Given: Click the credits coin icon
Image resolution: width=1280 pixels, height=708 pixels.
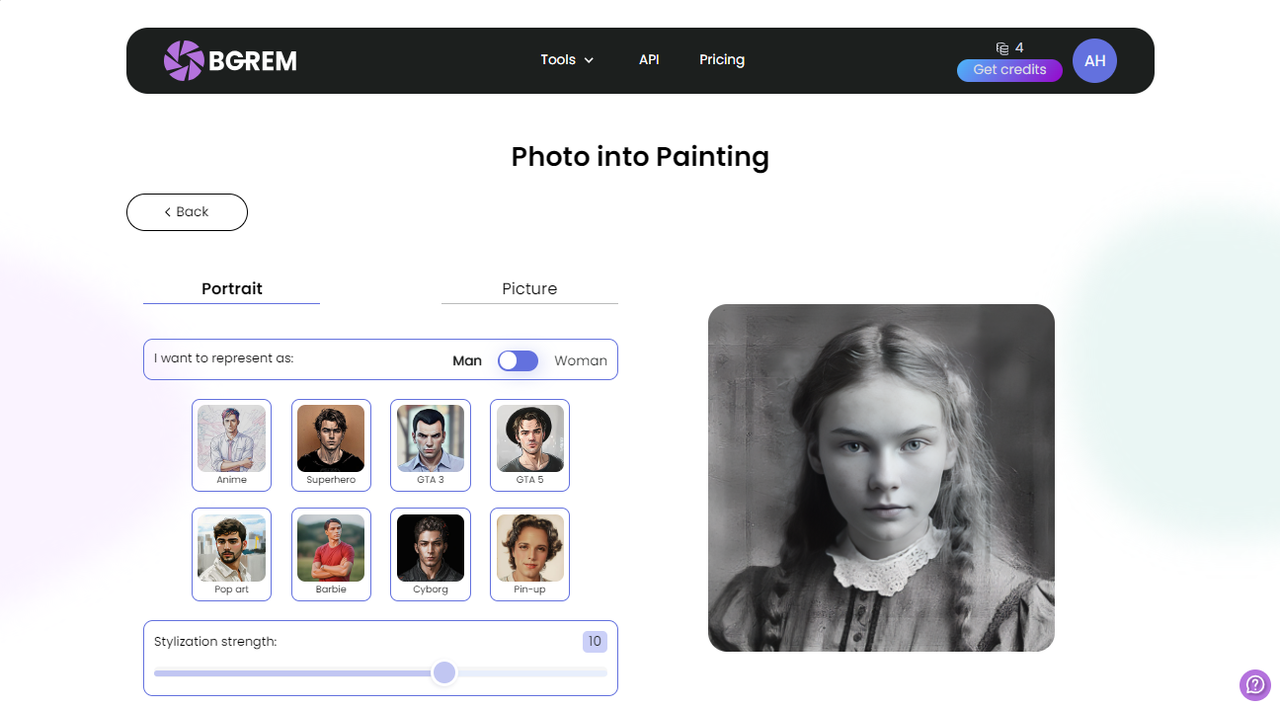Looking at the screenshot, I should (x=1002, y=48).
